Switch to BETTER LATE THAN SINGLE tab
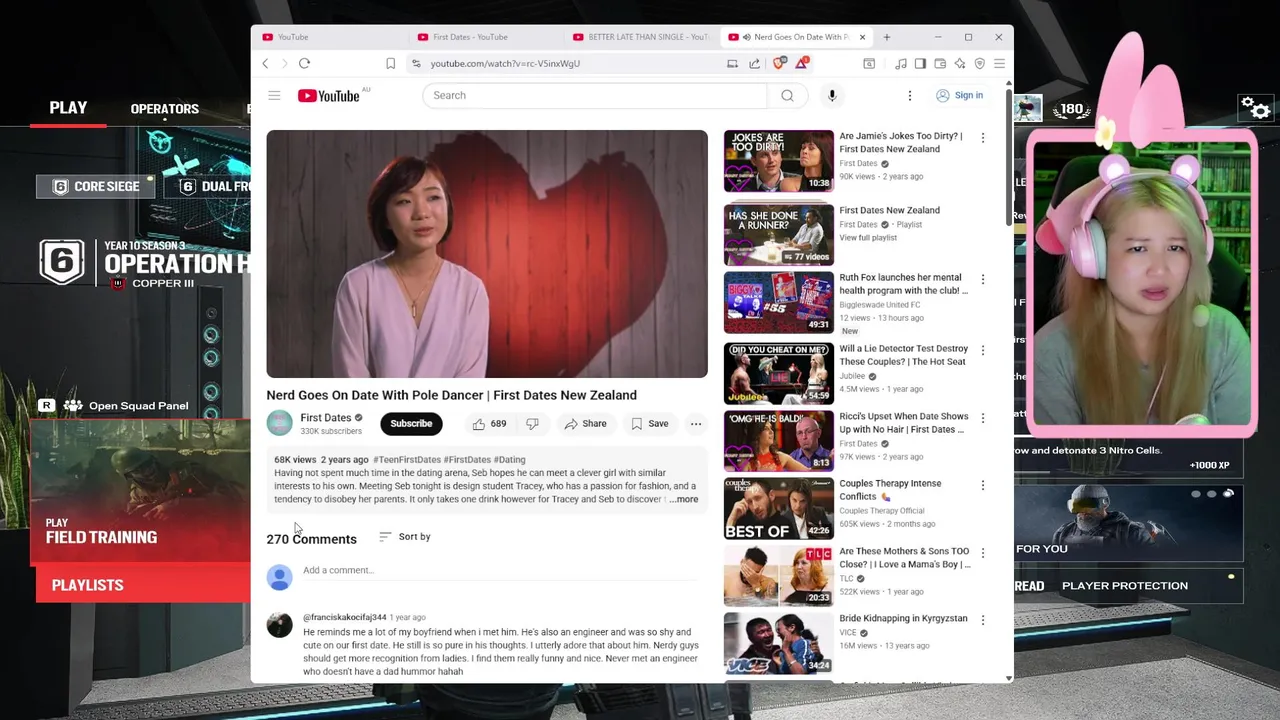Image resolution: width=1280 pixels, height=720 pixels. 640,37
